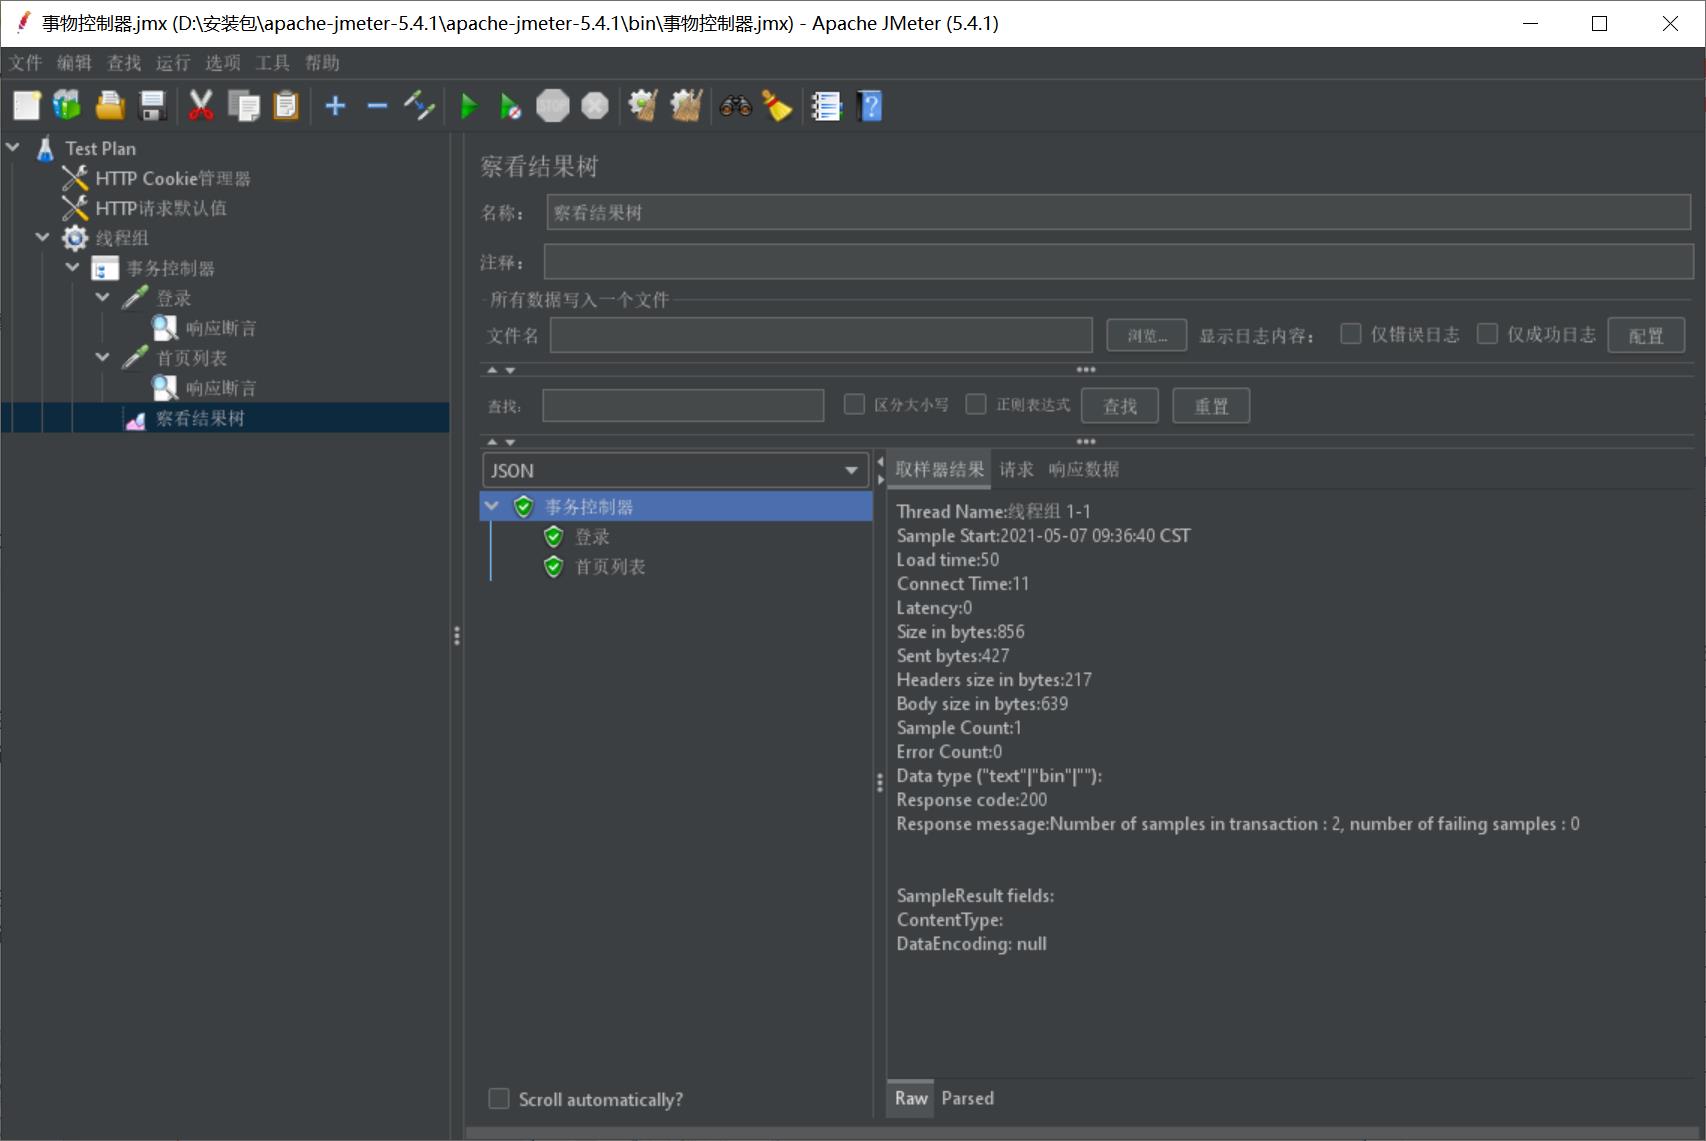Select HTTP请求默认值 in the tree
Viewport: 1706px width, 1141px height.
click(160, 208)
